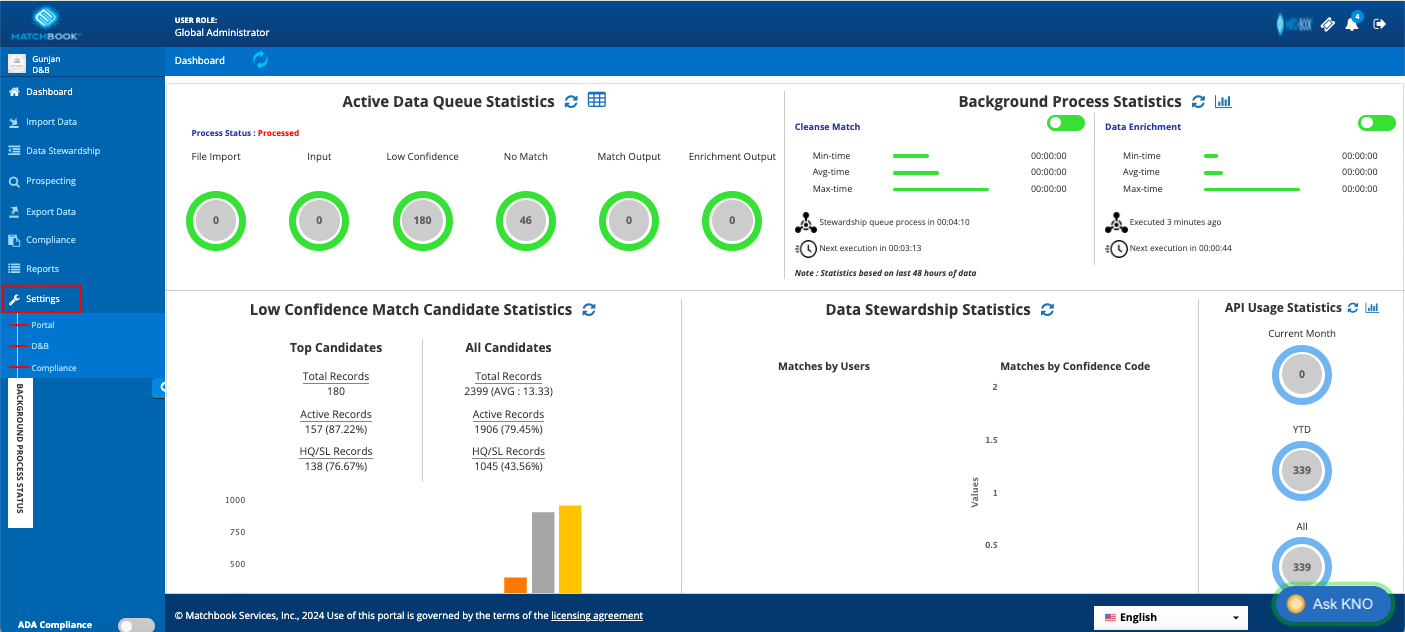Go to Data Stewardship menu item
The image size is (1405, 632).
click(x=63, y=151)
